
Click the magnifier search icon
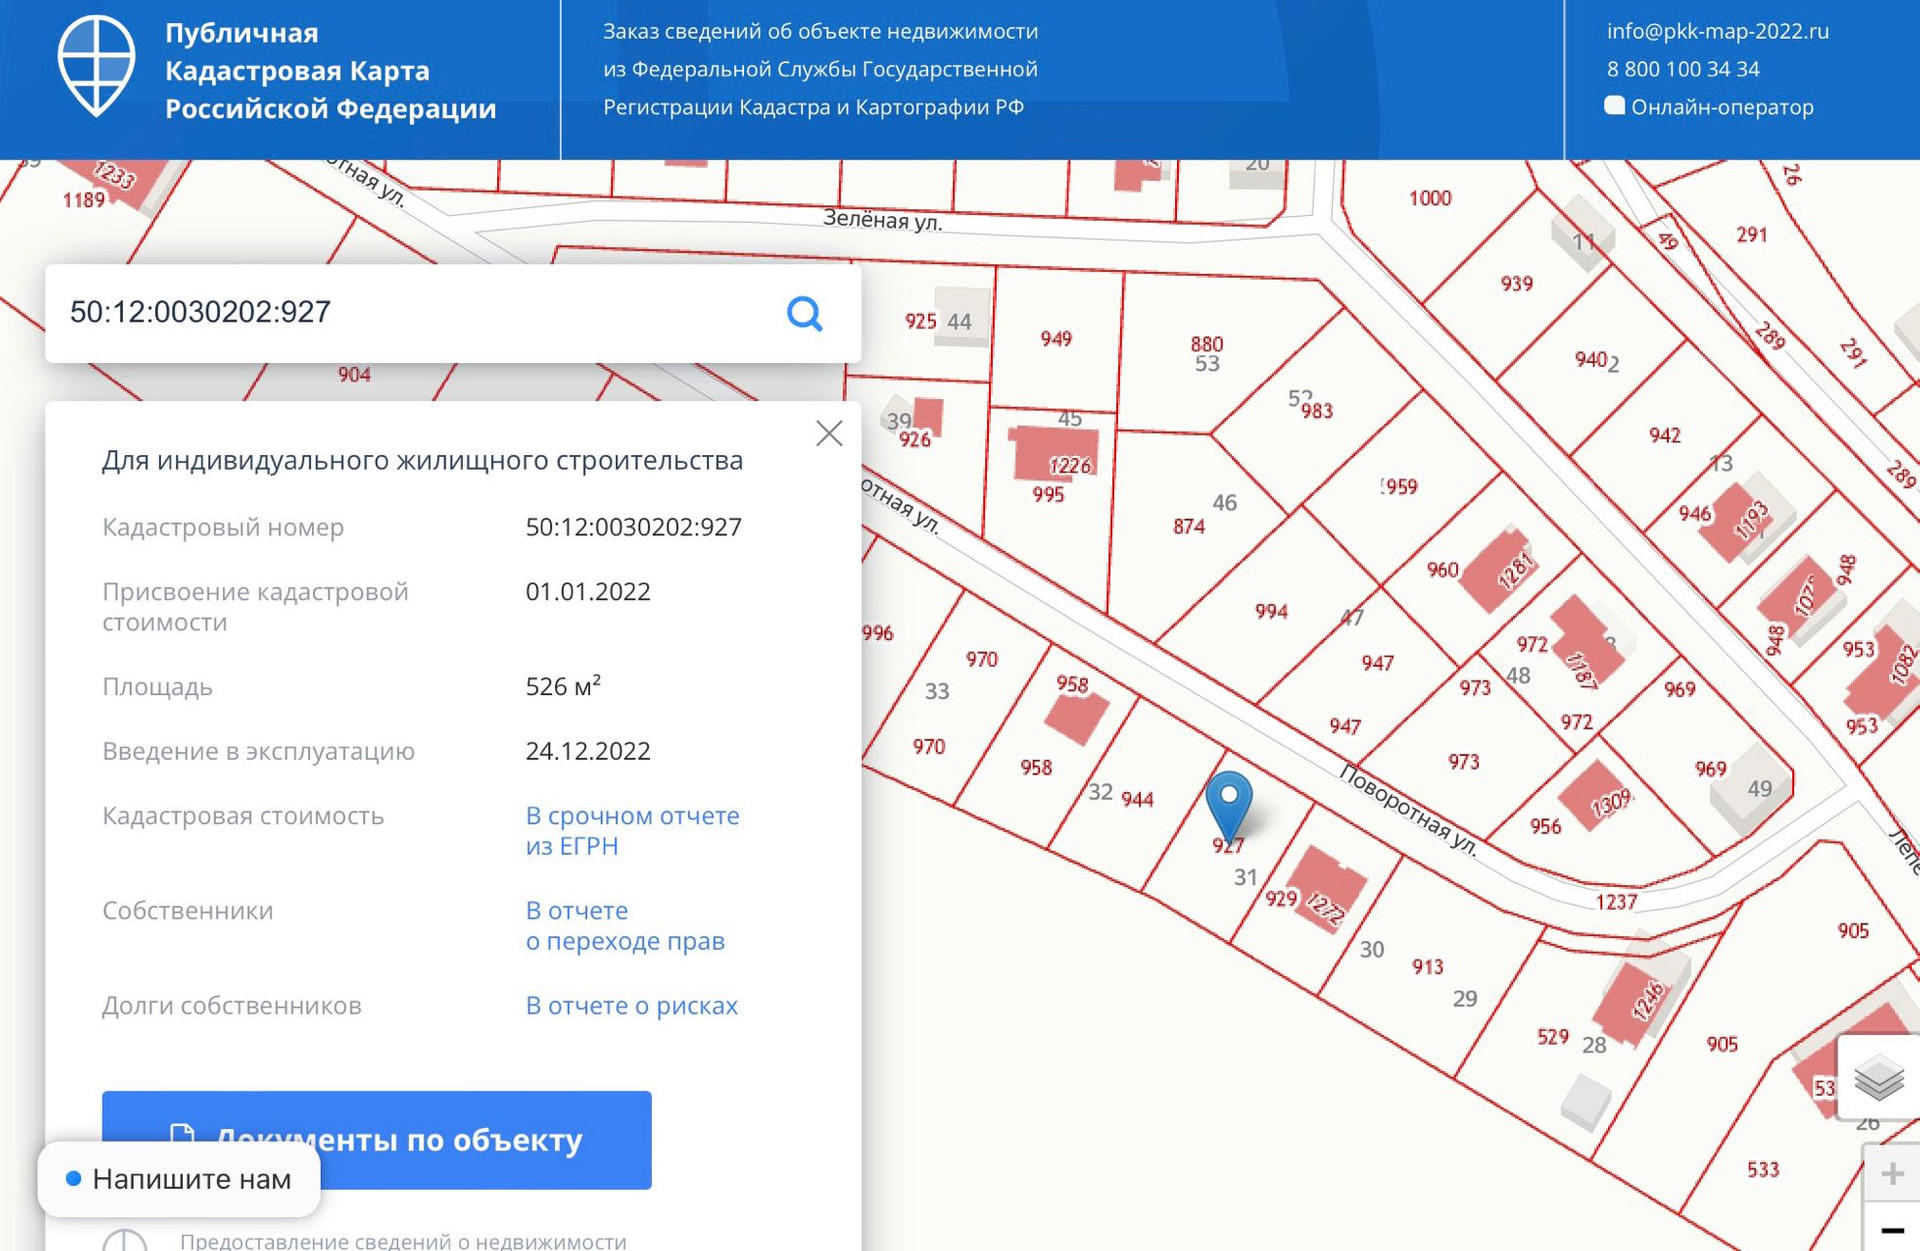[x=804, y=313]
